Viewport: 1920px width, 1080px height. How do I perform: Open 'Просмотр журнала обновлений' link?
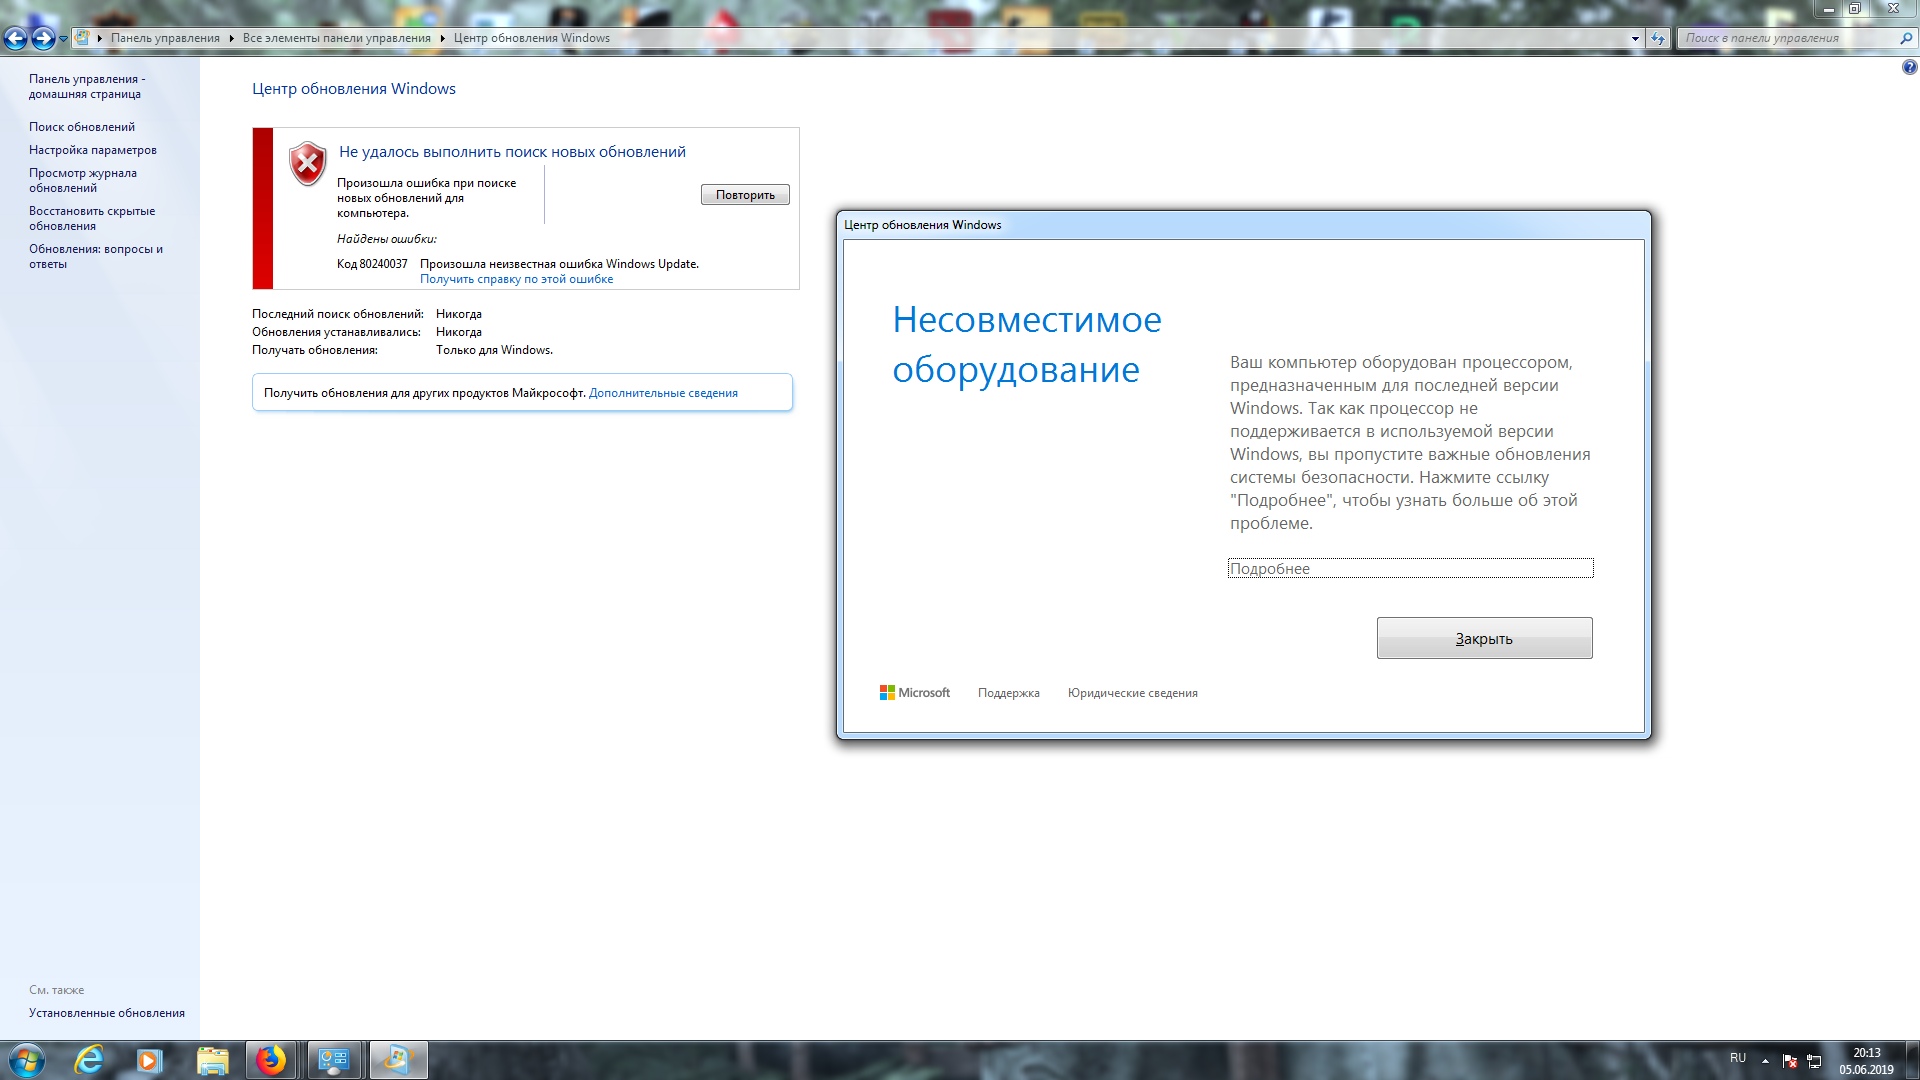click(83, 180)
